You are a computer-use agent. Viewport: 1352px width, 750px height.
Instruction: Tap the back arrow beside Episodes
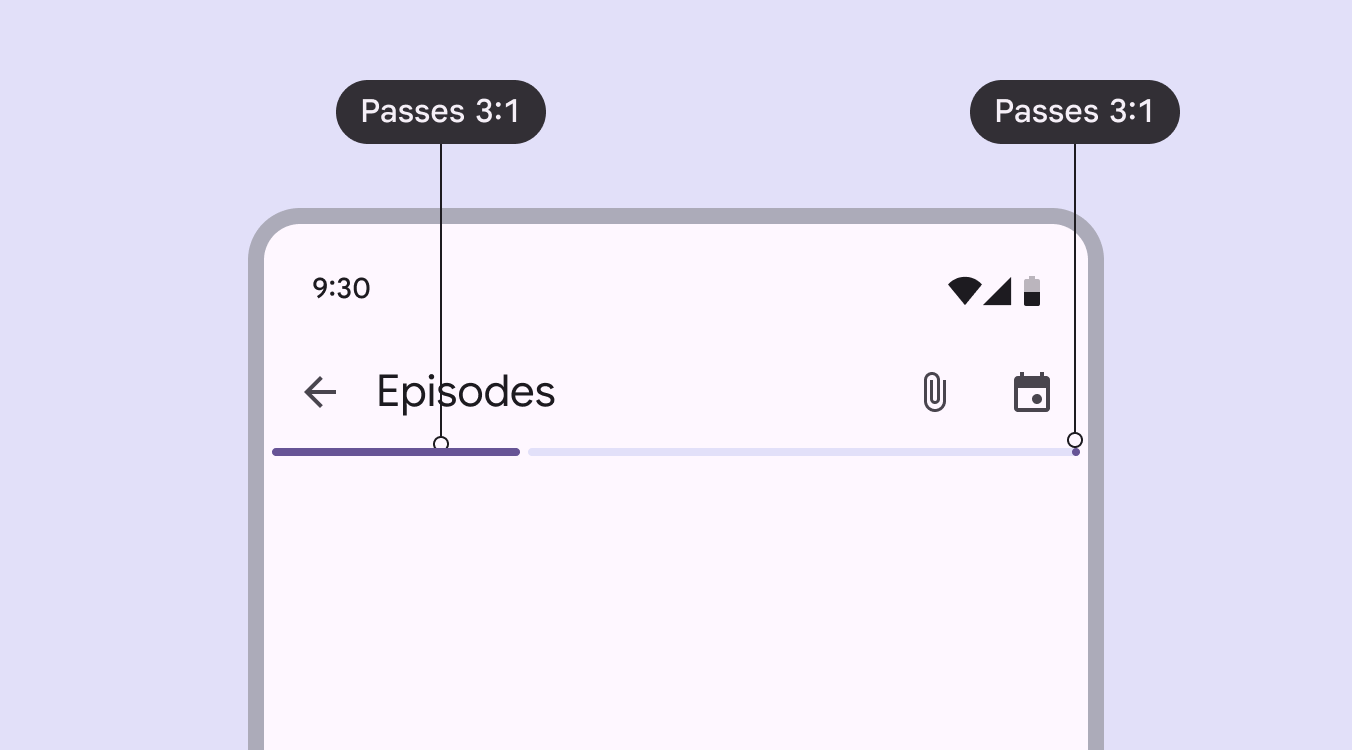coord(320,392)
